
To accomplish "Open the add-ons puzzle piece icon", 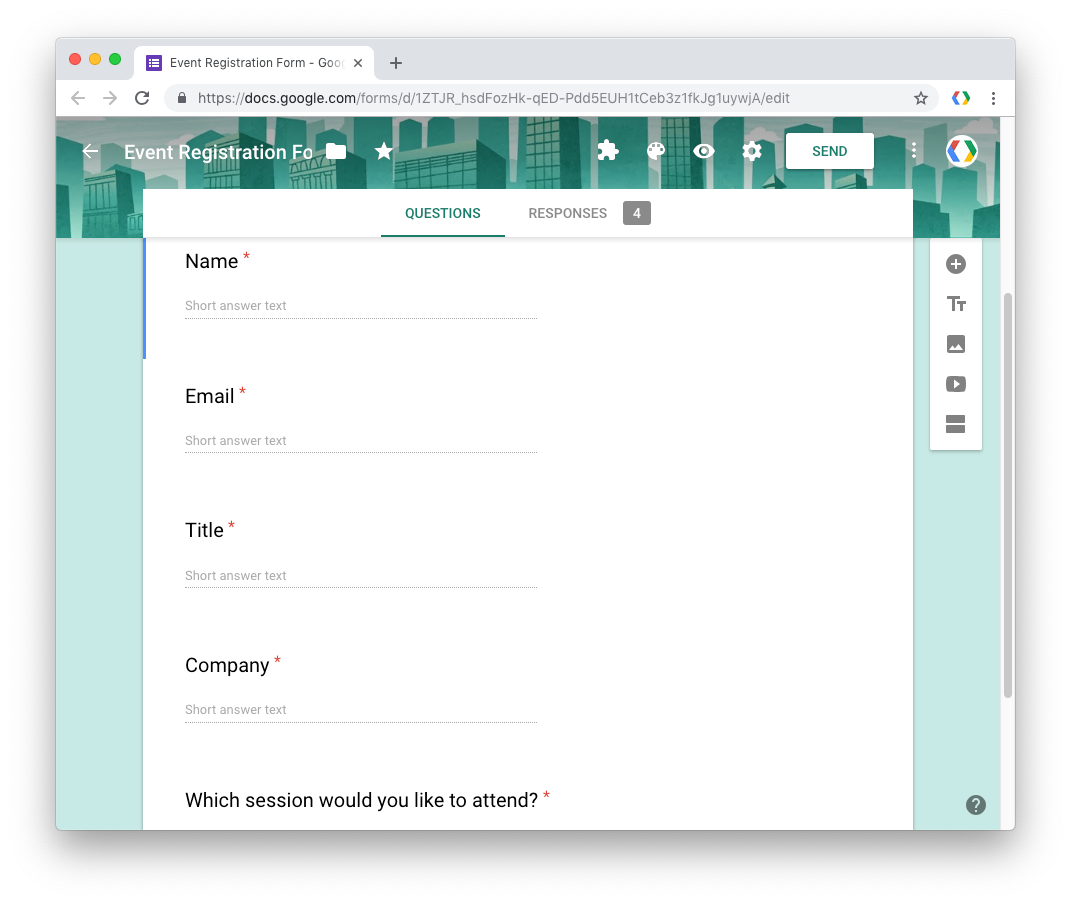I will coord(607,151).
